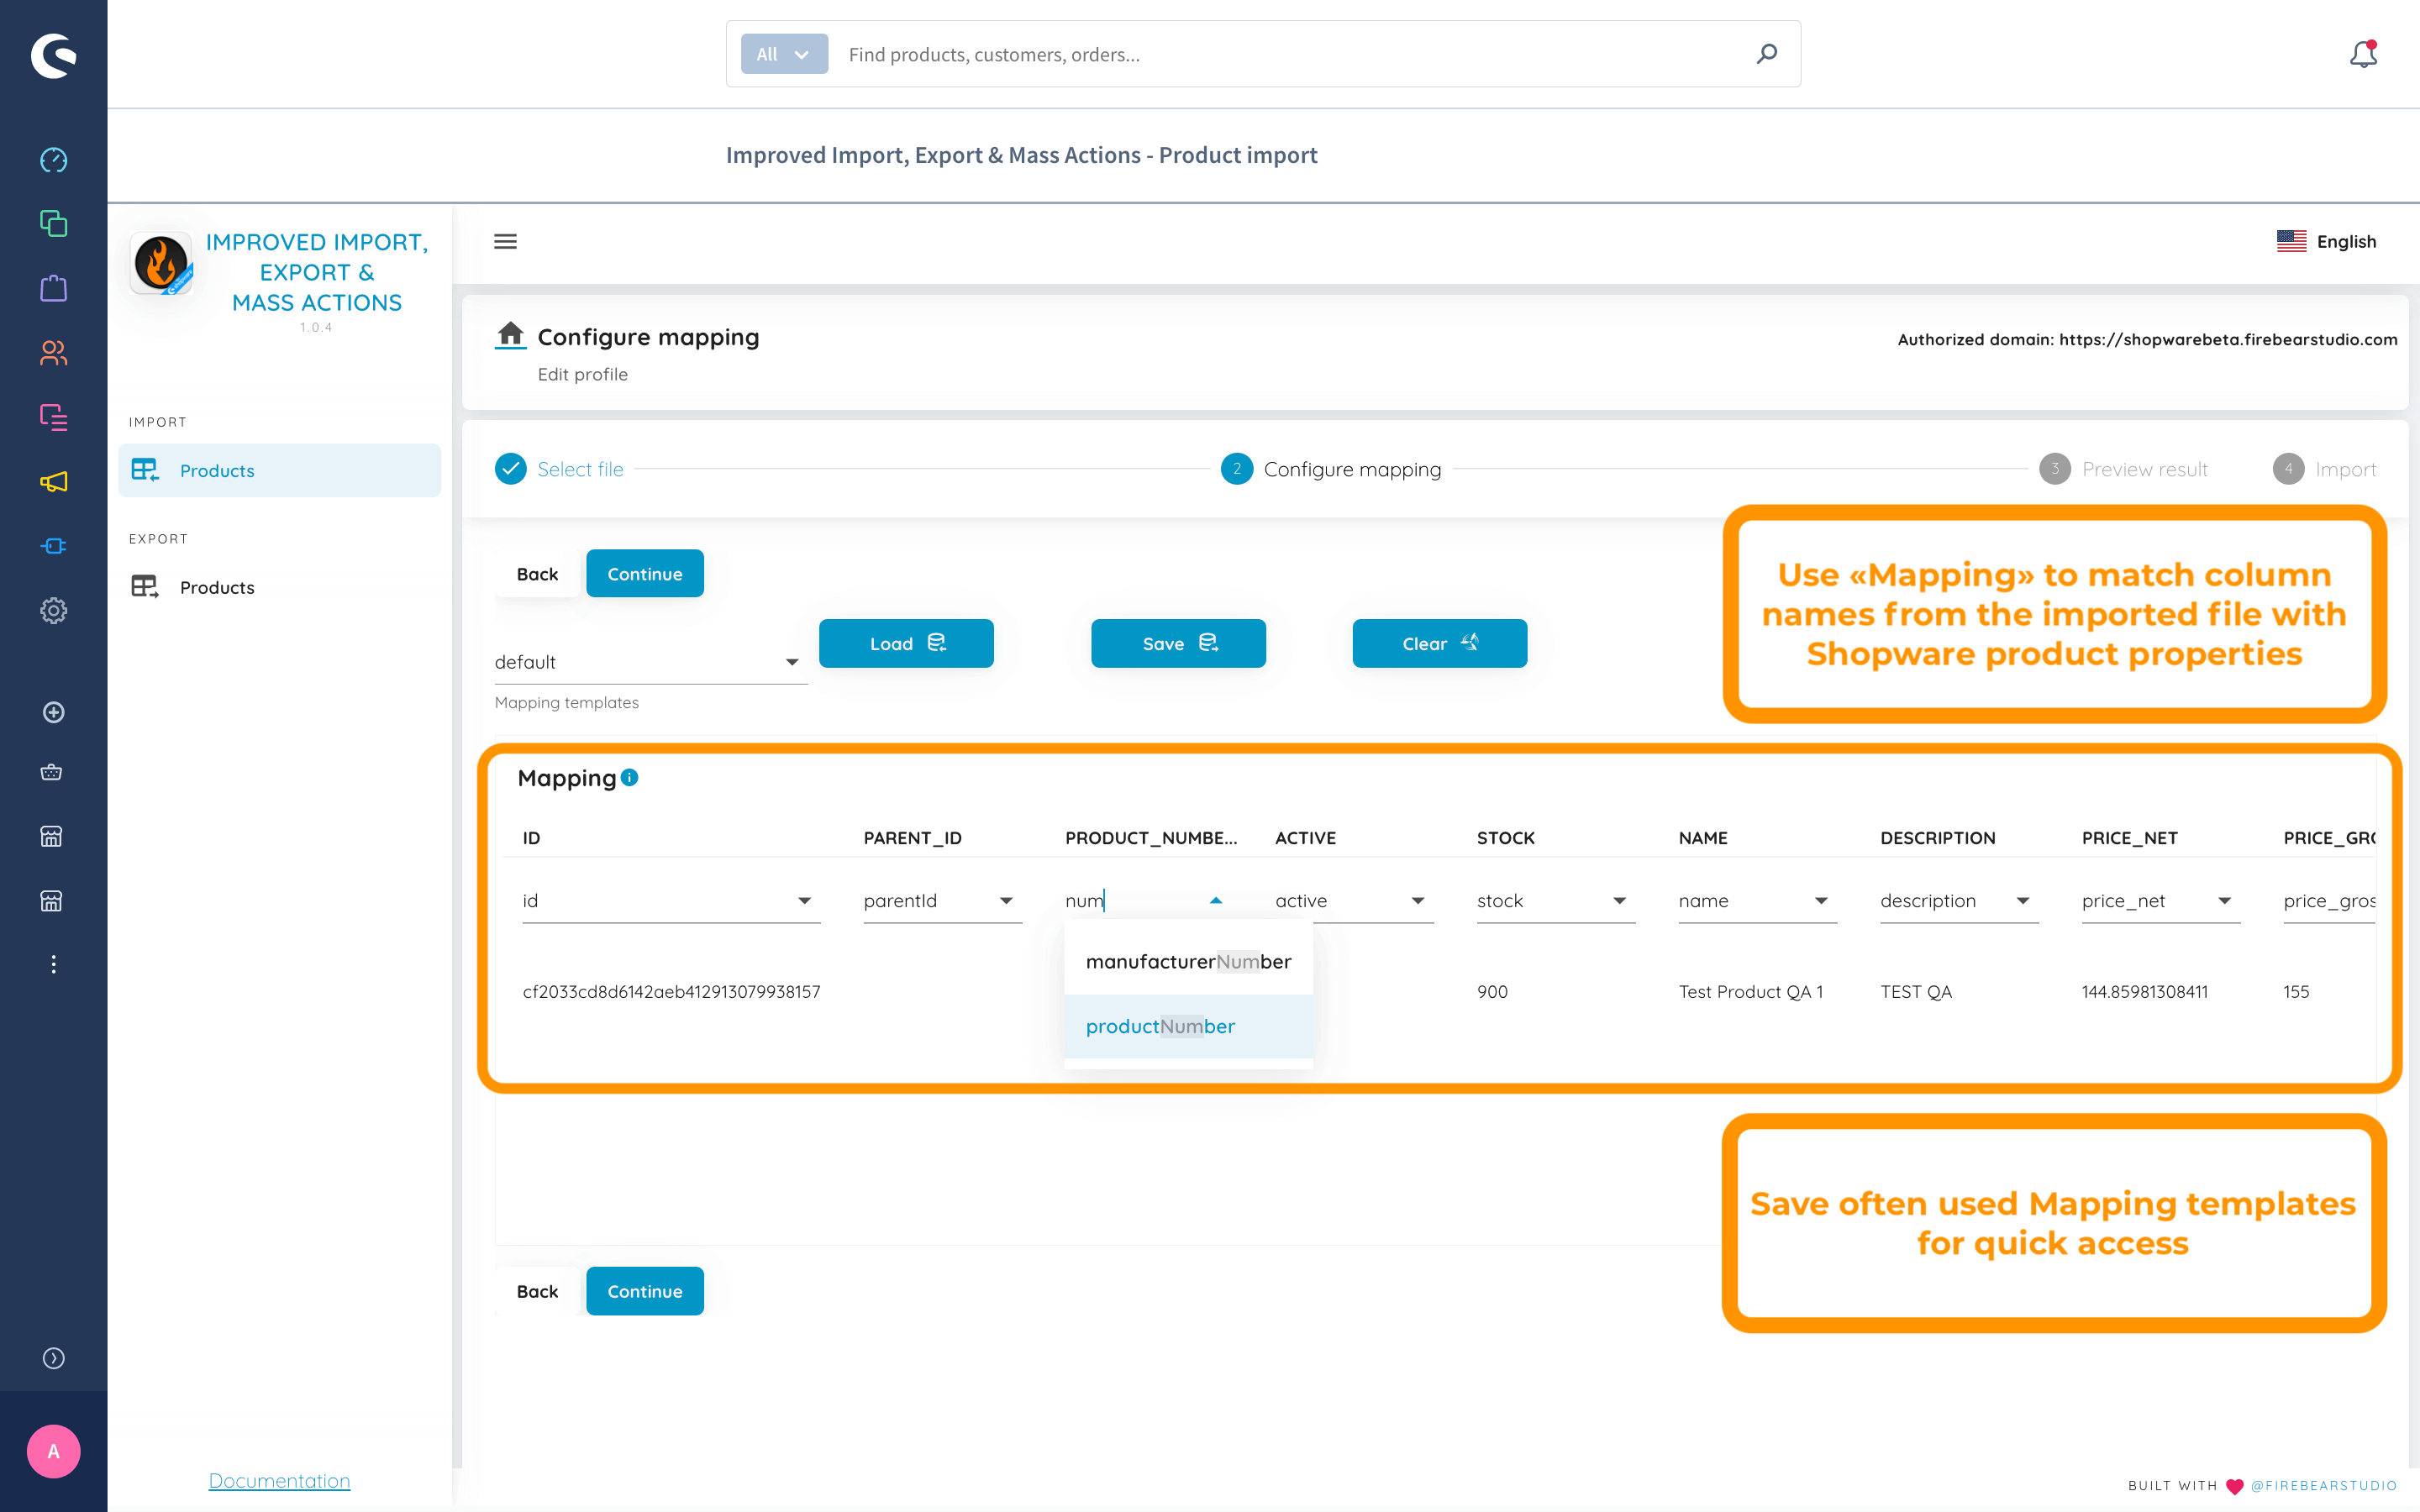Screen dimensions: 2420x1512
Task: Open Export Products in the side menu
Action: point(217,587)
